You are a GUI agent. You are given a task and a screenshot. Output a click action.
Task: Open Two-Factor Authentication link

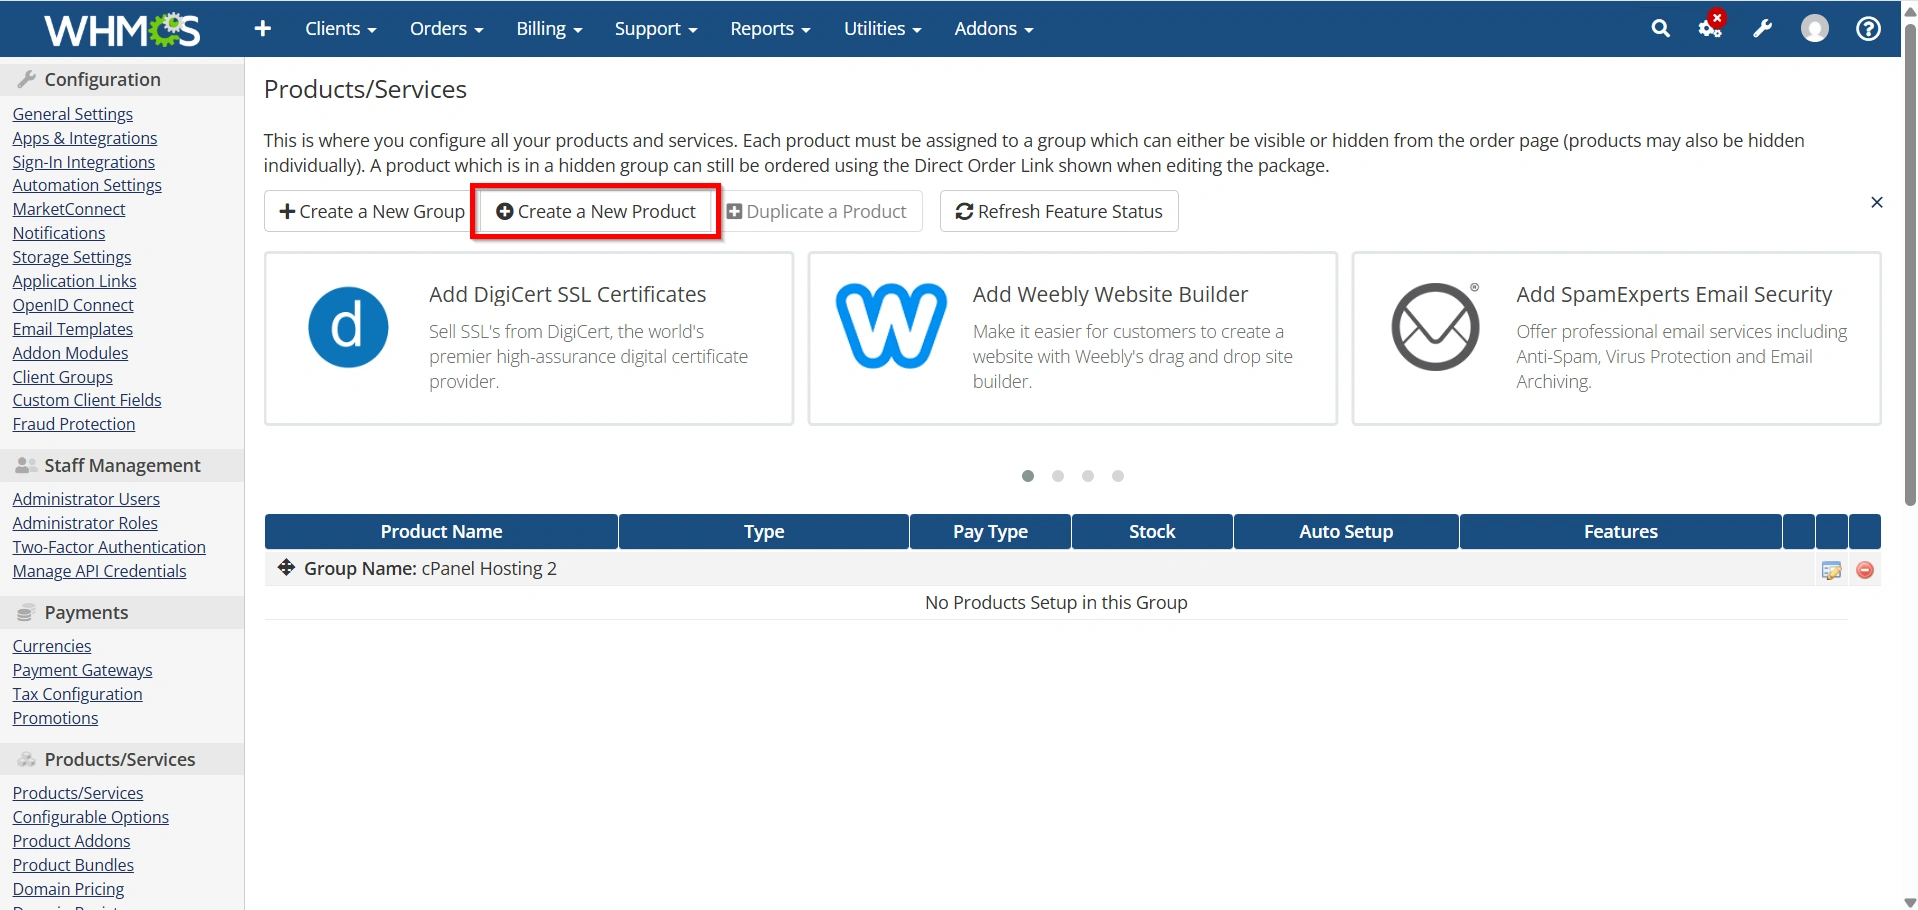(109, 547)
